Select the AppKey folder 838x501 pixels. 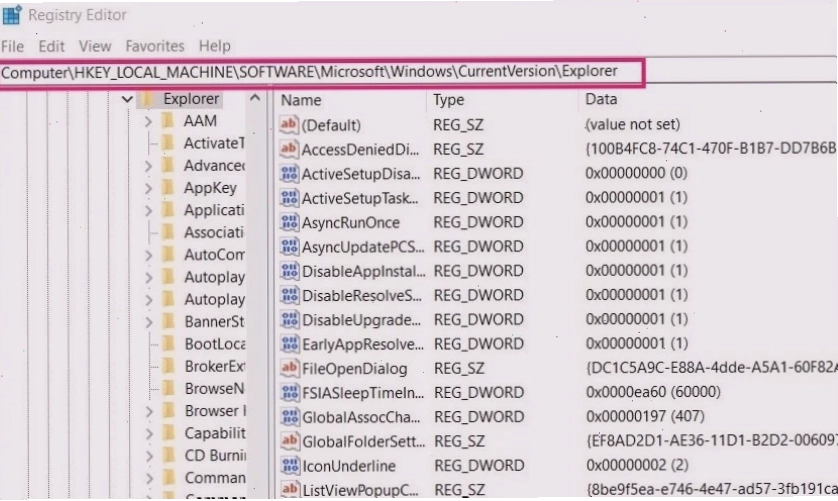click(210, 188)
